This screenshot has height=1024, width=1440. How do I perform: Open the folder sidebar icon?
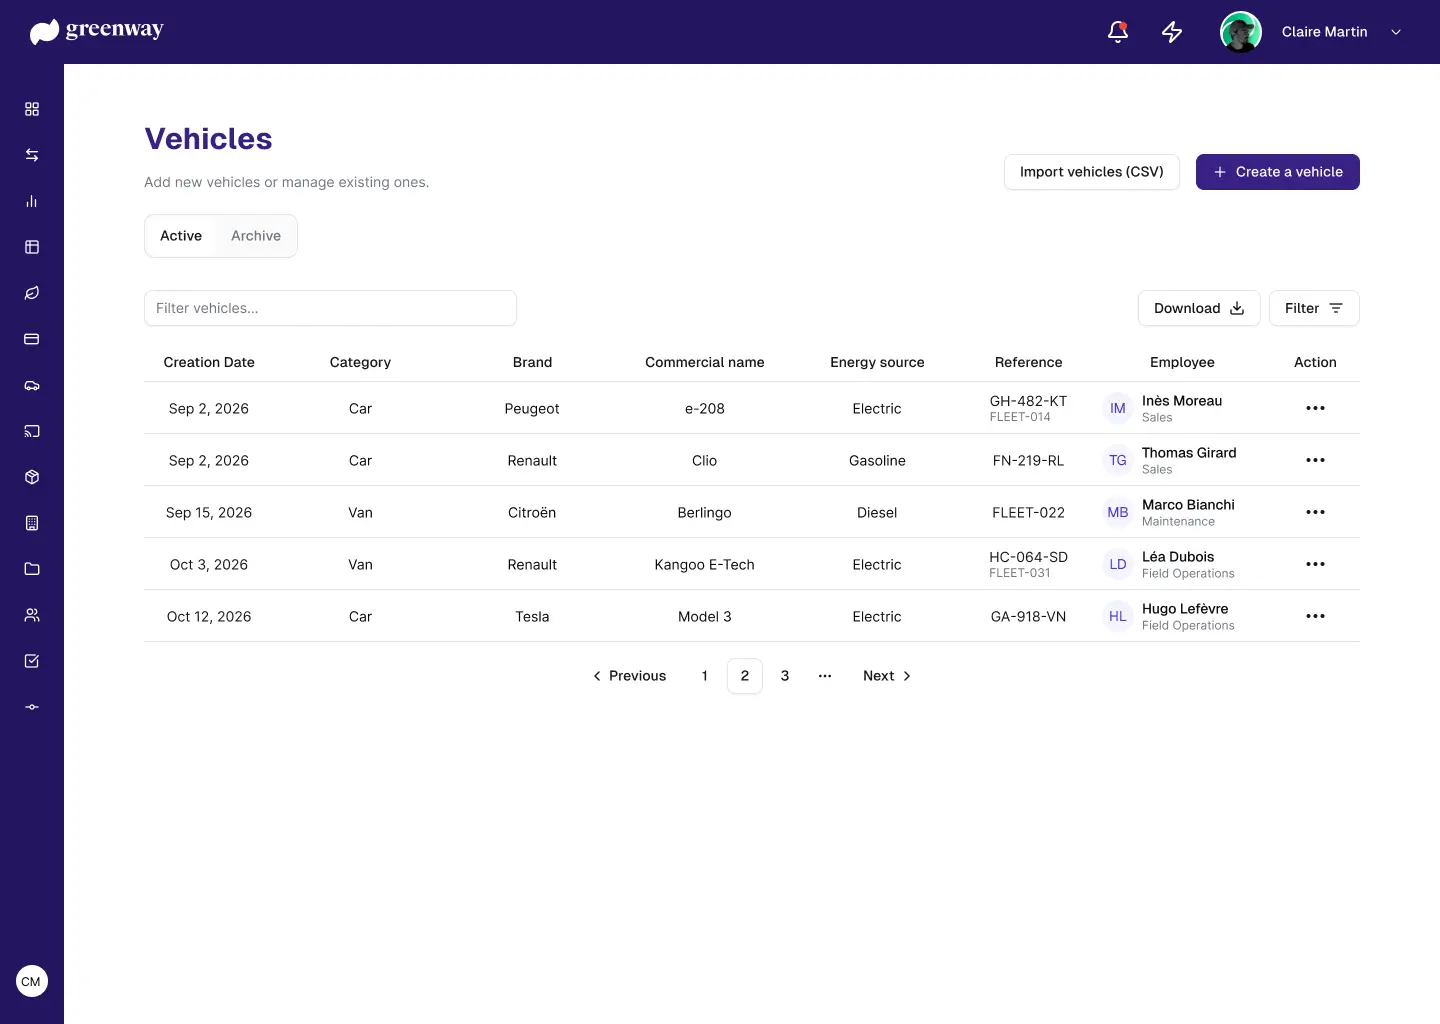click(x=32, y=569)
